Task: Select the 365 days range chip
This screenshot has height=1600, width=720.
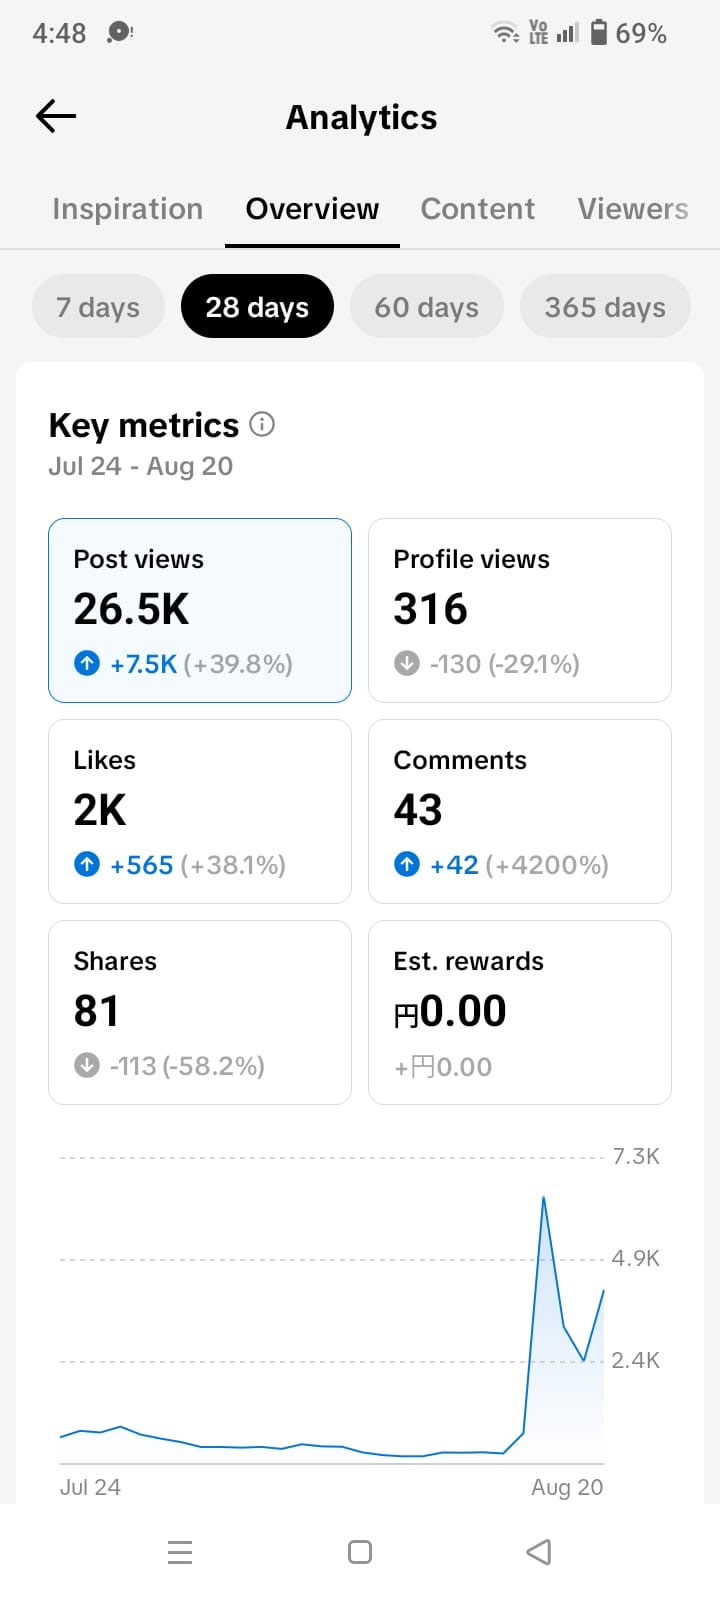Action: [x=605, y=307]
